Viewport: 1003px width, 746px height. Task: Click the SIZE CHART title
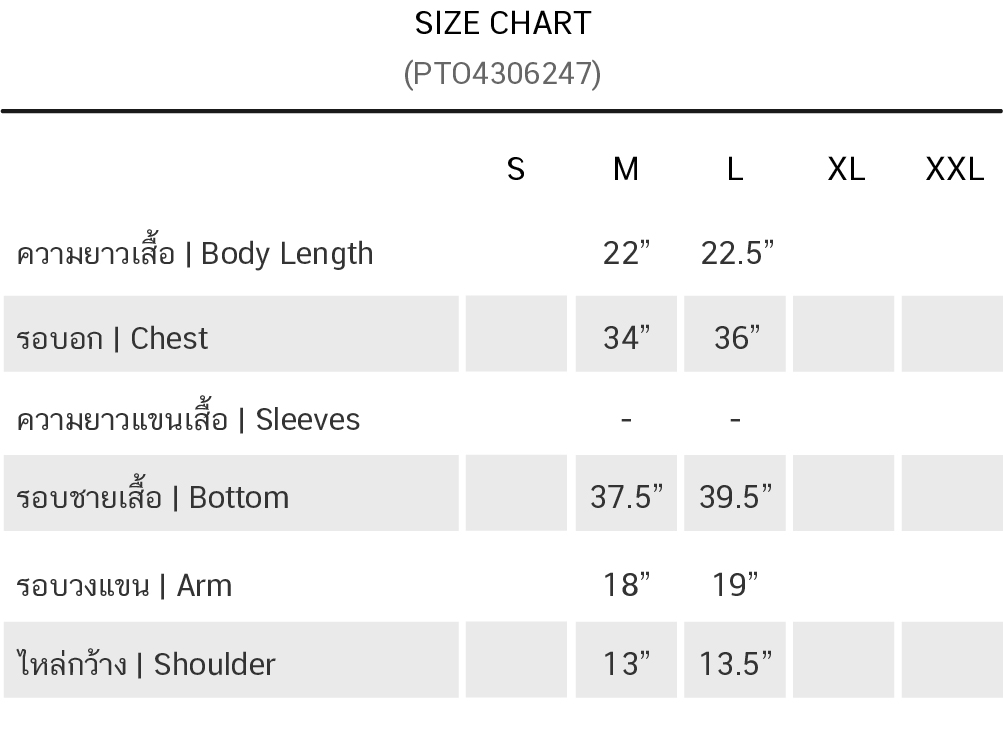coord(503,24)
